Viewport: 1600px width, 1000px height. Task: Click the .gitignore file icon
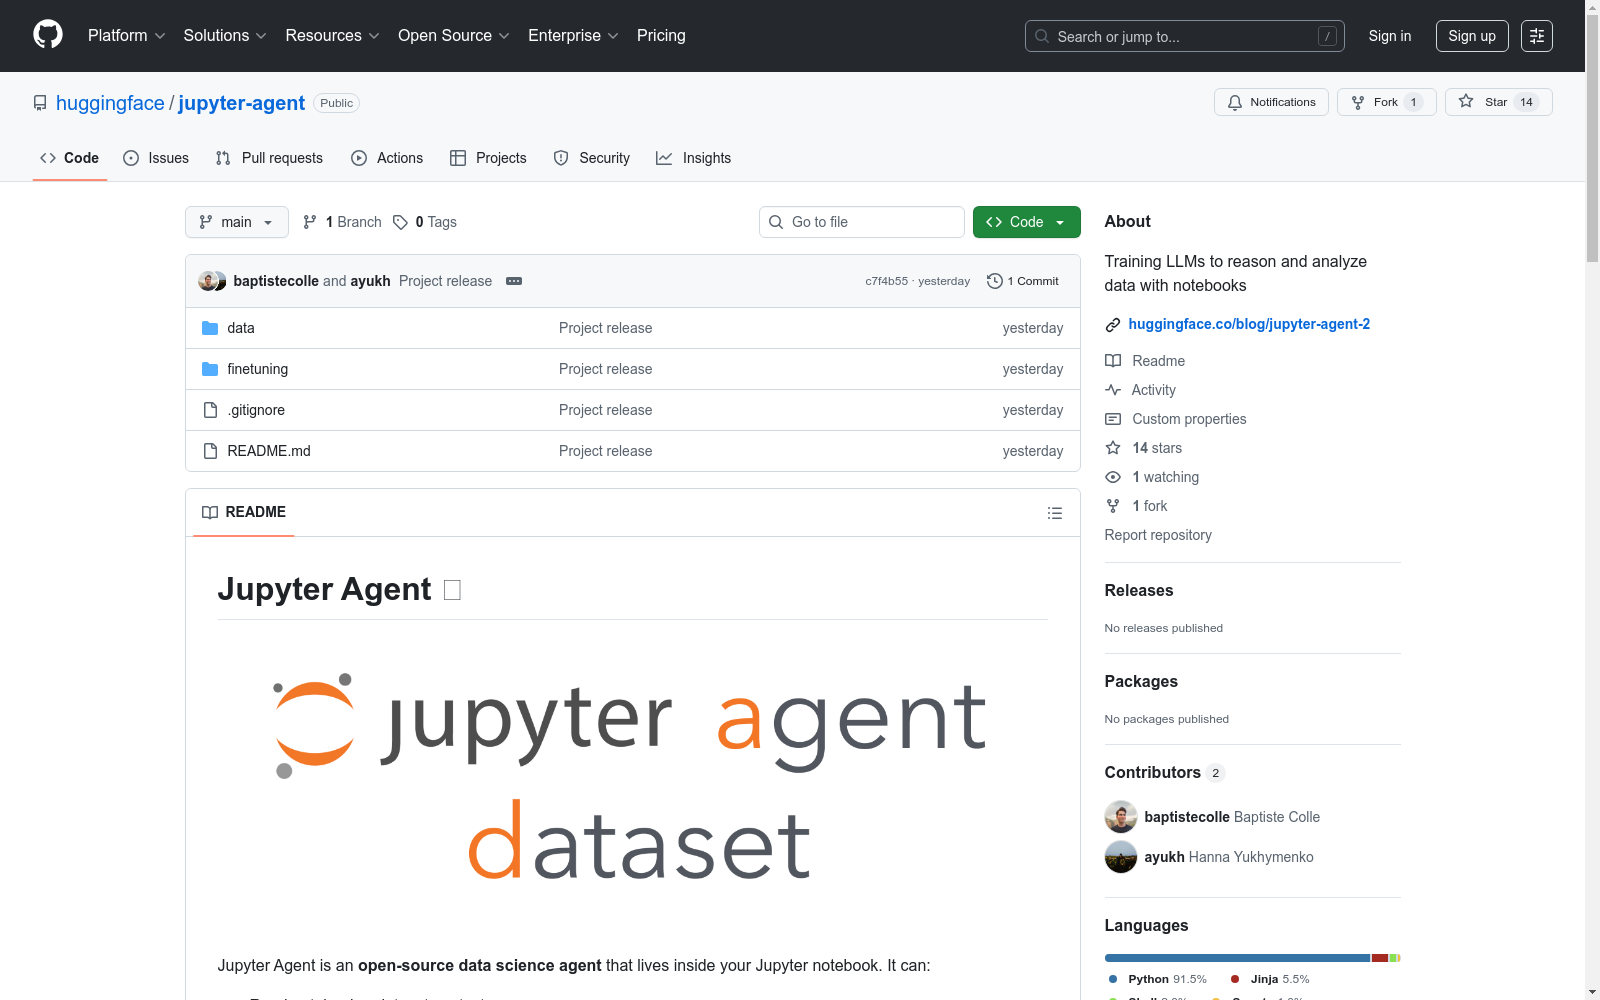[x=210, y=410]
